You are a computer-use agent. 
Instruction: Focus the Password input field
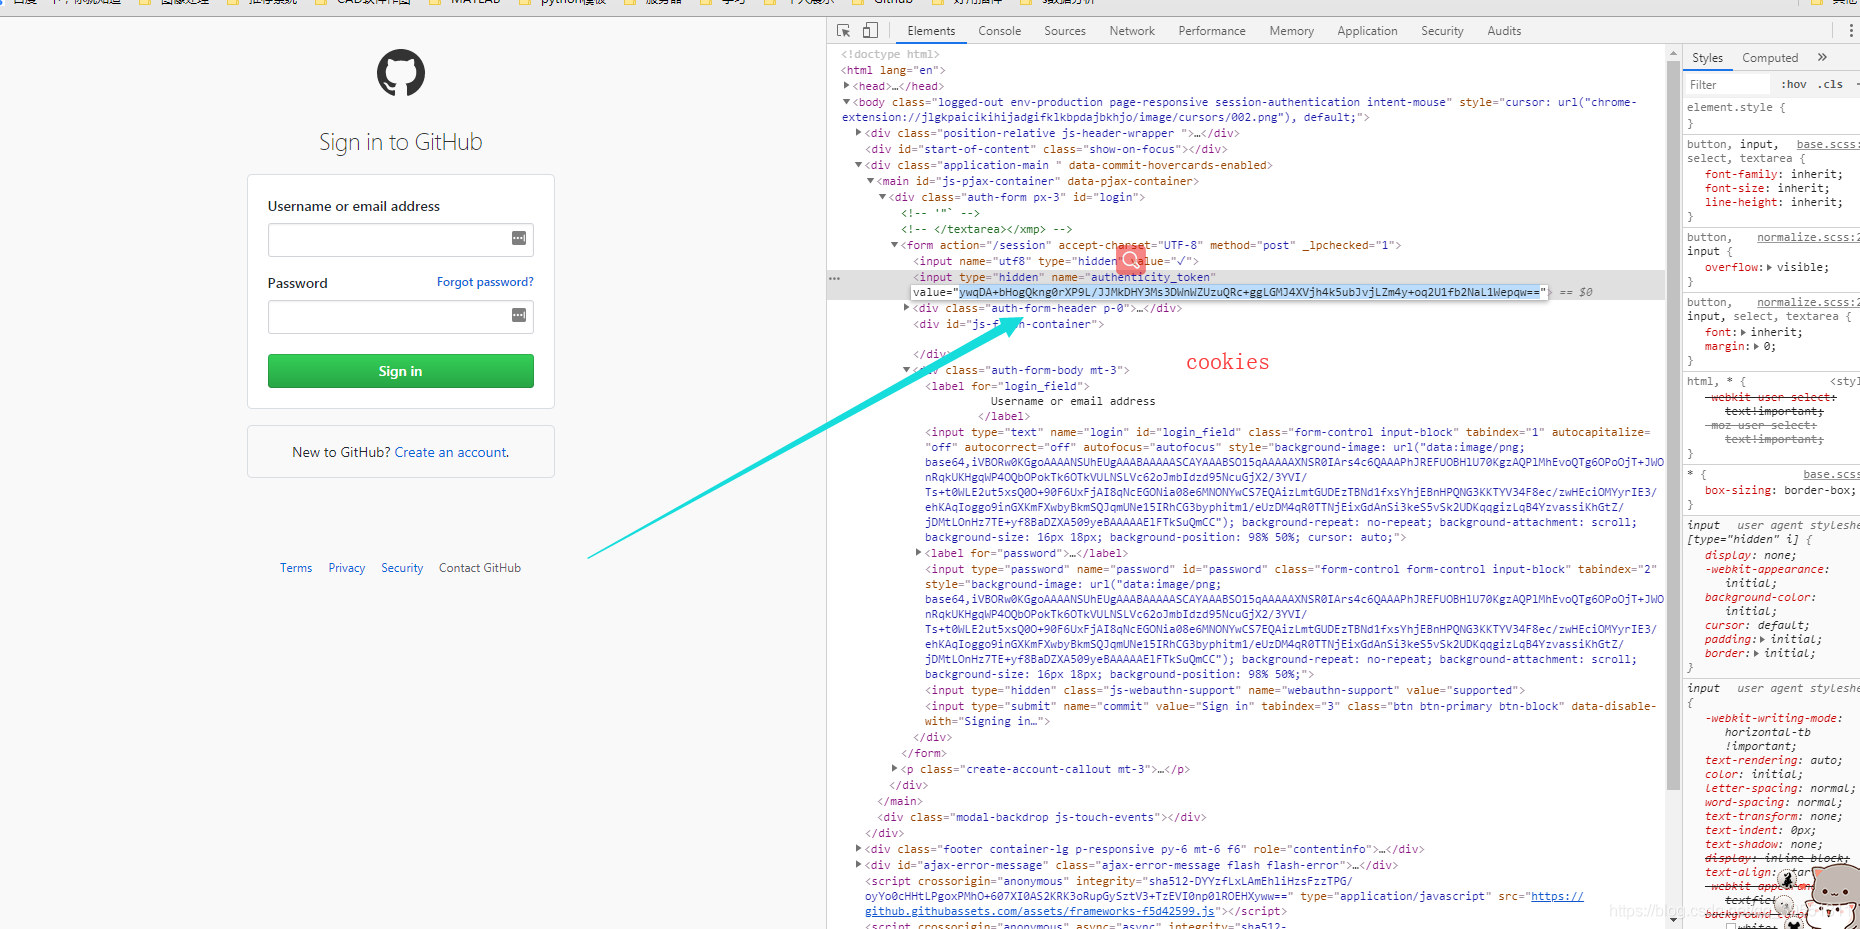point(401,317)
